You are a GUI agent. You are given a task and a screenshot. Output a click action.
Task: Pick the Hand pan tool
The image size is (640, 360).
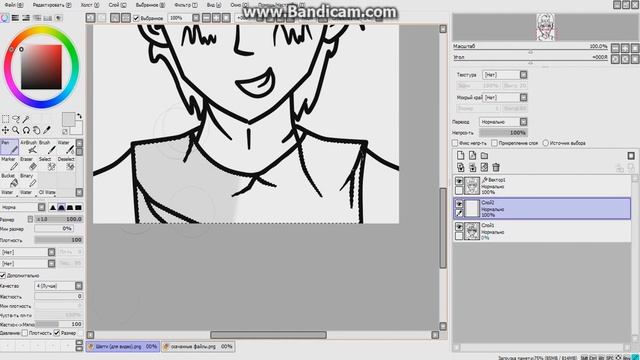point(37,130)
